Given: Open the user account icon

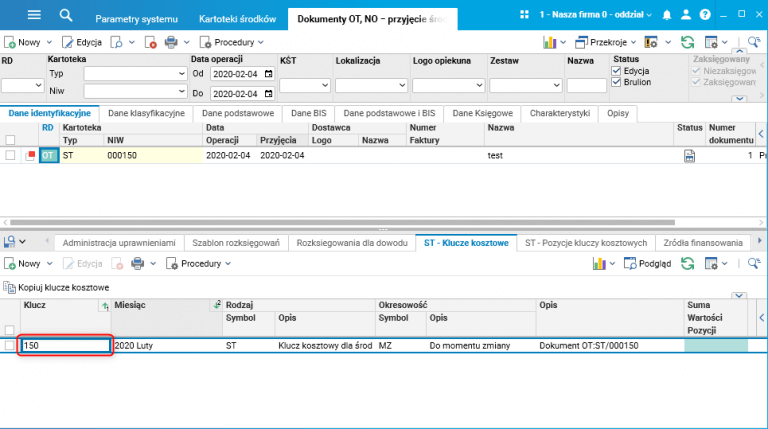Looking at the screenshot, I should tap(686, 15).
